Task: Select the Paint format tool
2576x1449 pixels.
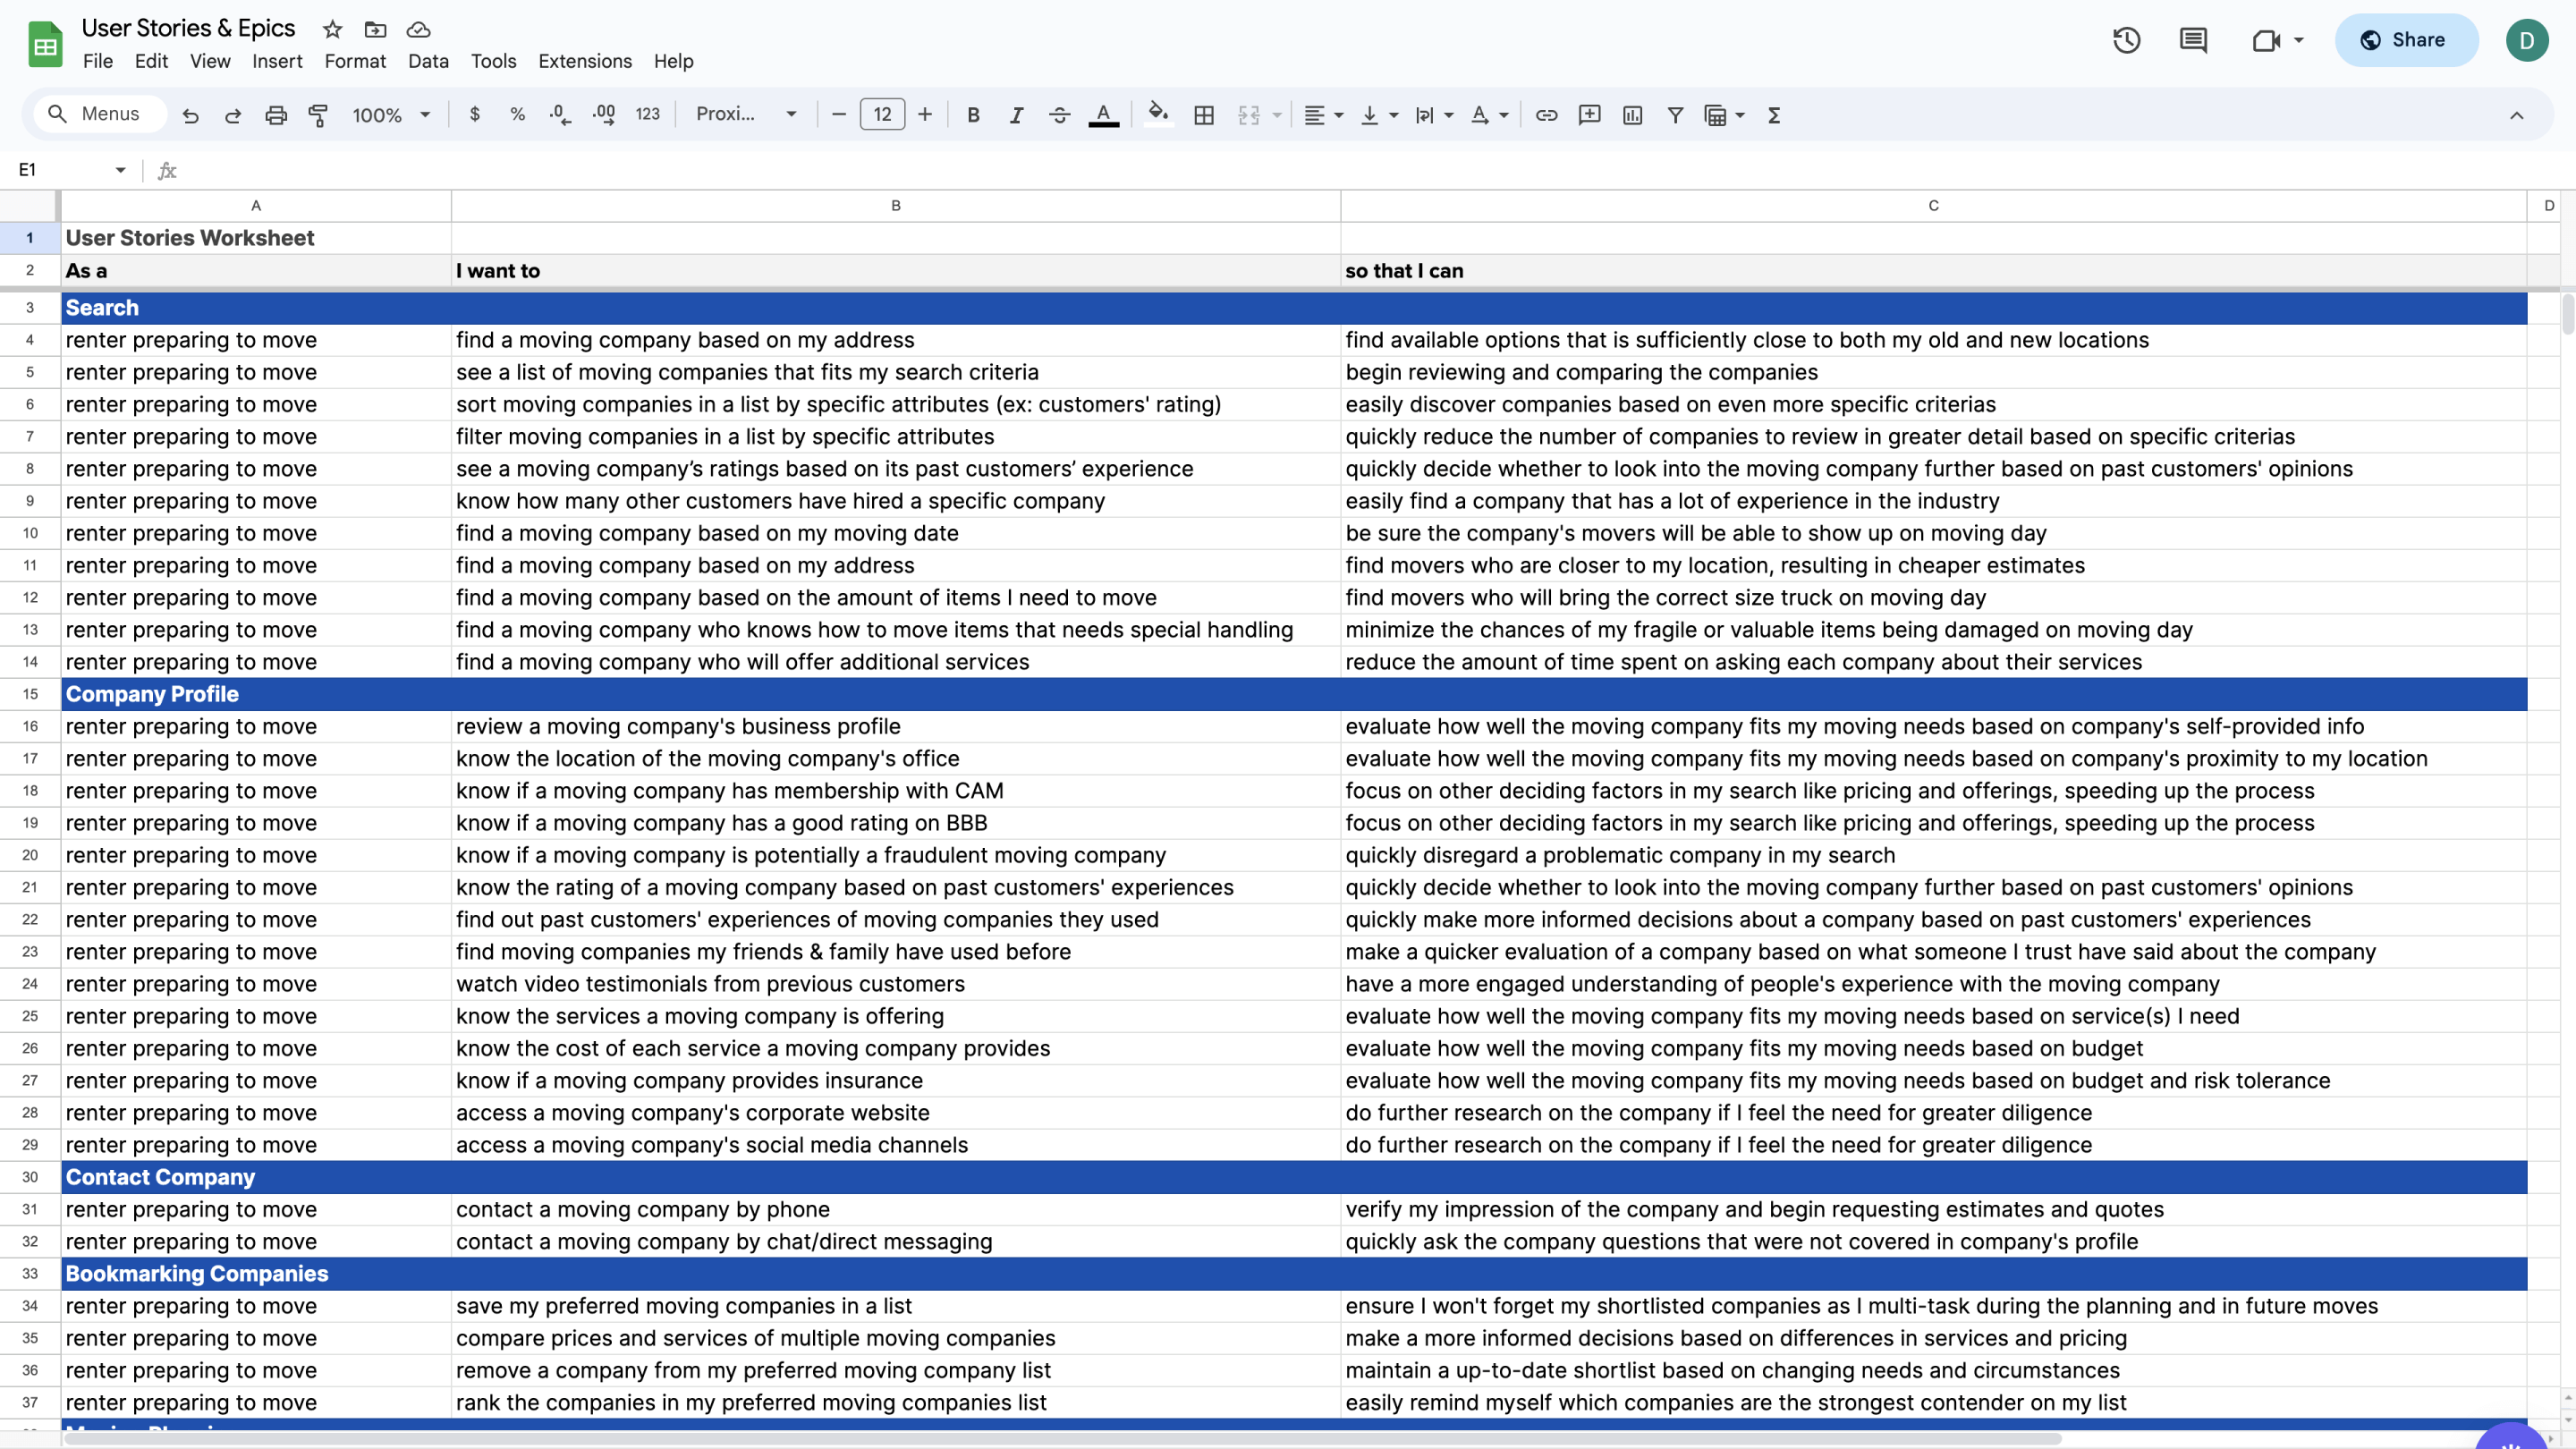Action: coord(318,115)
